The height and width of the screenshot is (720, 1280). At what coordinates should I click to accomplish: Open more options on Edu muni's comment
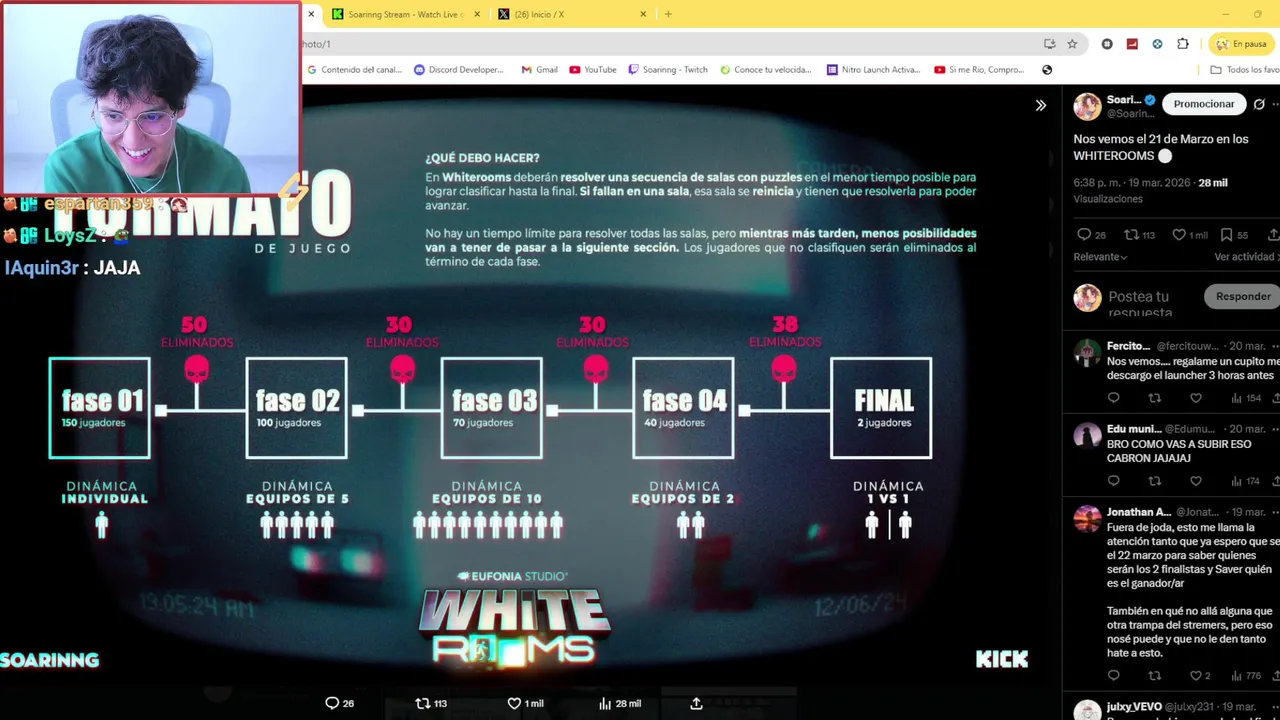[x=1275, y=429]
